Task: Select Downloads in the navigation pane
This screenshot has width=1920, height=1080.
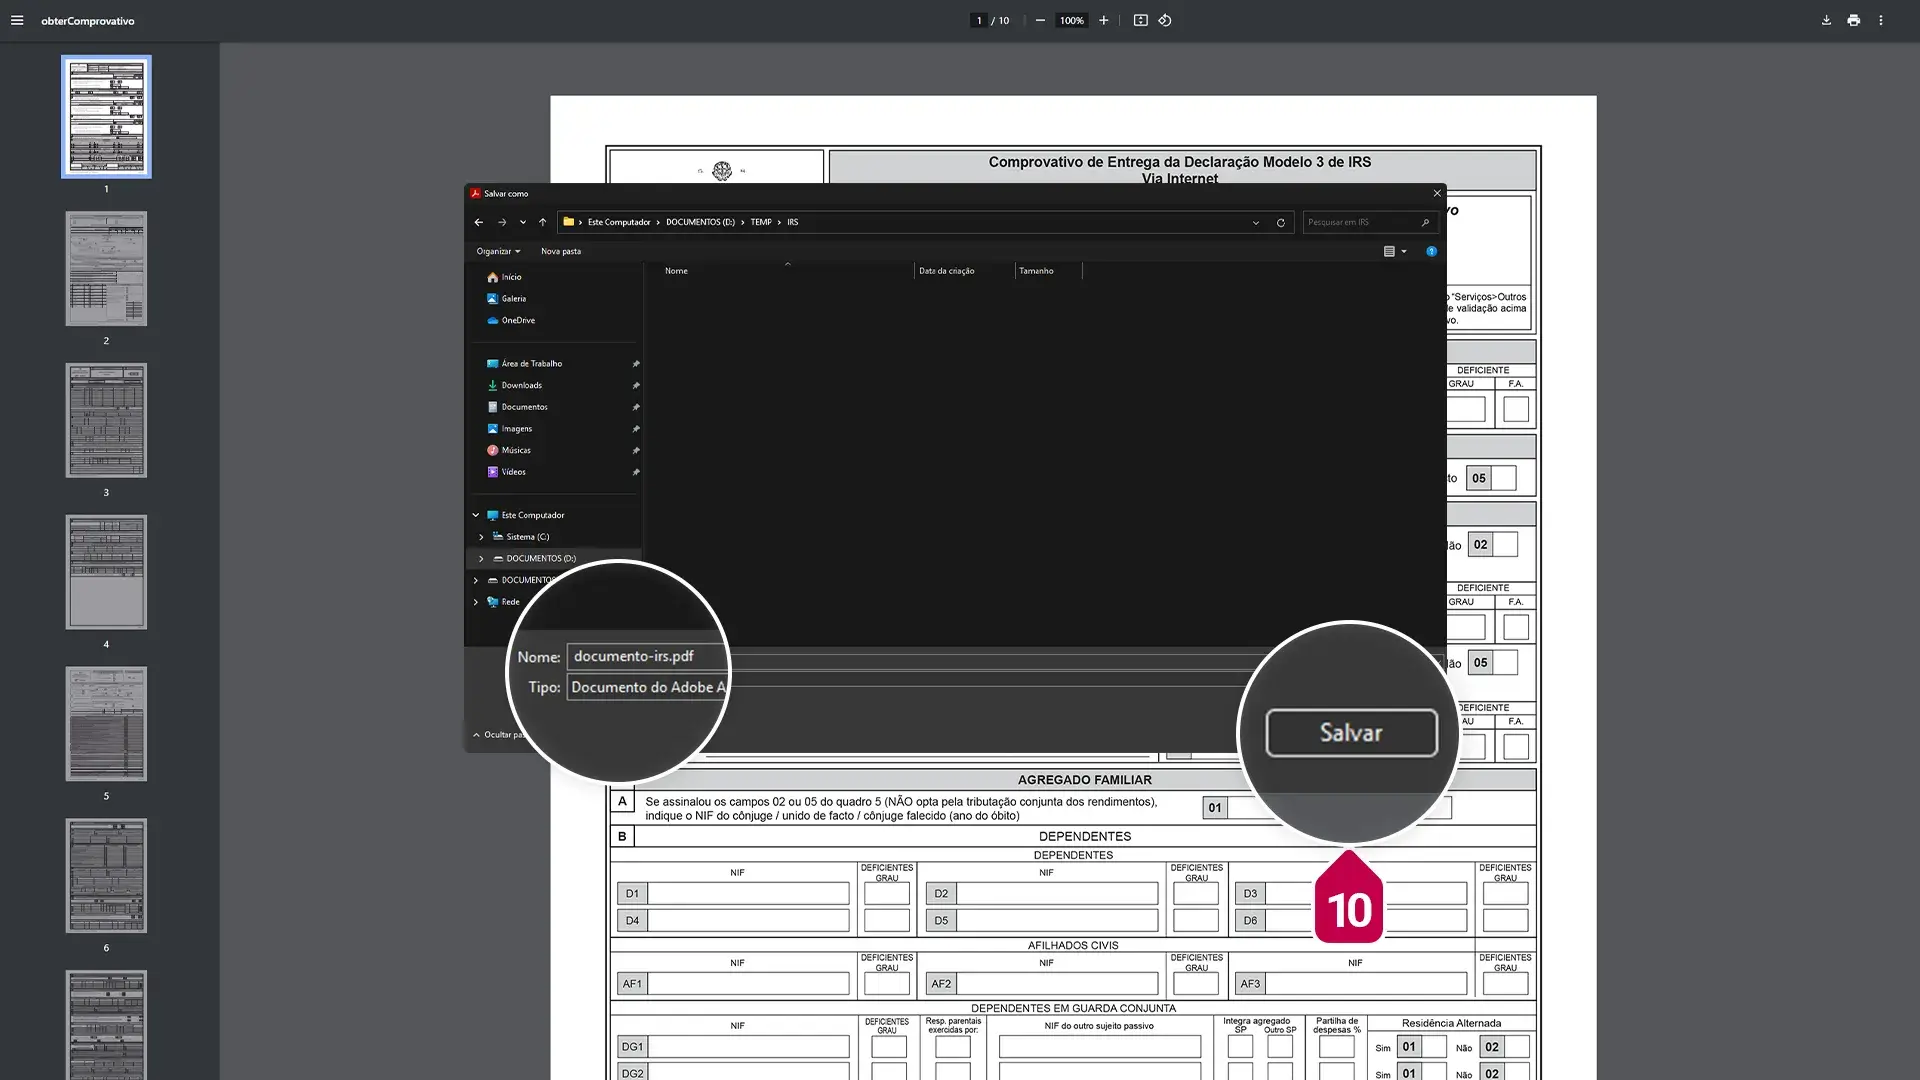Action: click(x=521, y=385)
